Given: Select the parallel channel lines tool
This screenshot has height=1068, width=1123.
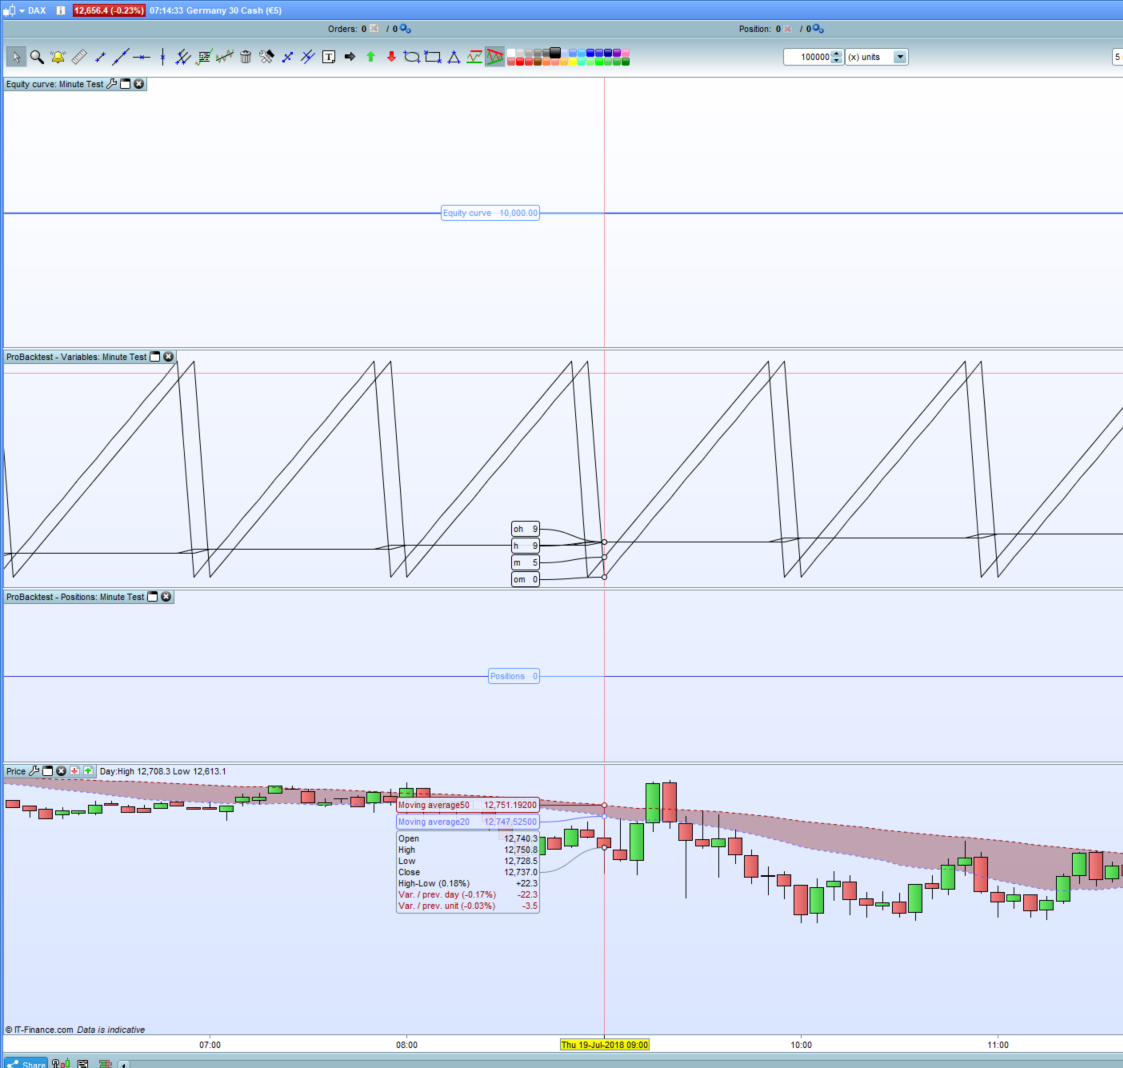Looking at the screenshot, I should 183,57.
